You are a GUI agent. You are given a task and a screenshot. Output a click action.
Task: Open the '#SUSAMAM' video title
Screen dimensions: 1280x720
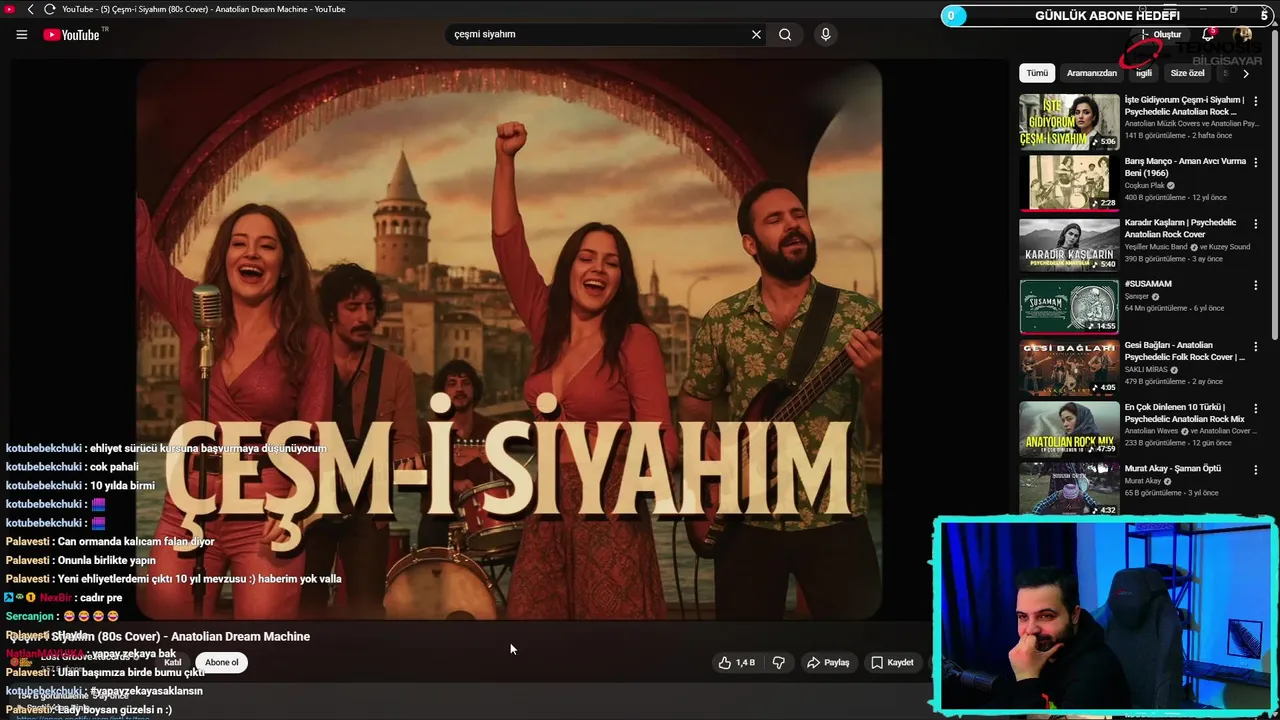[x=1148, y=284]
